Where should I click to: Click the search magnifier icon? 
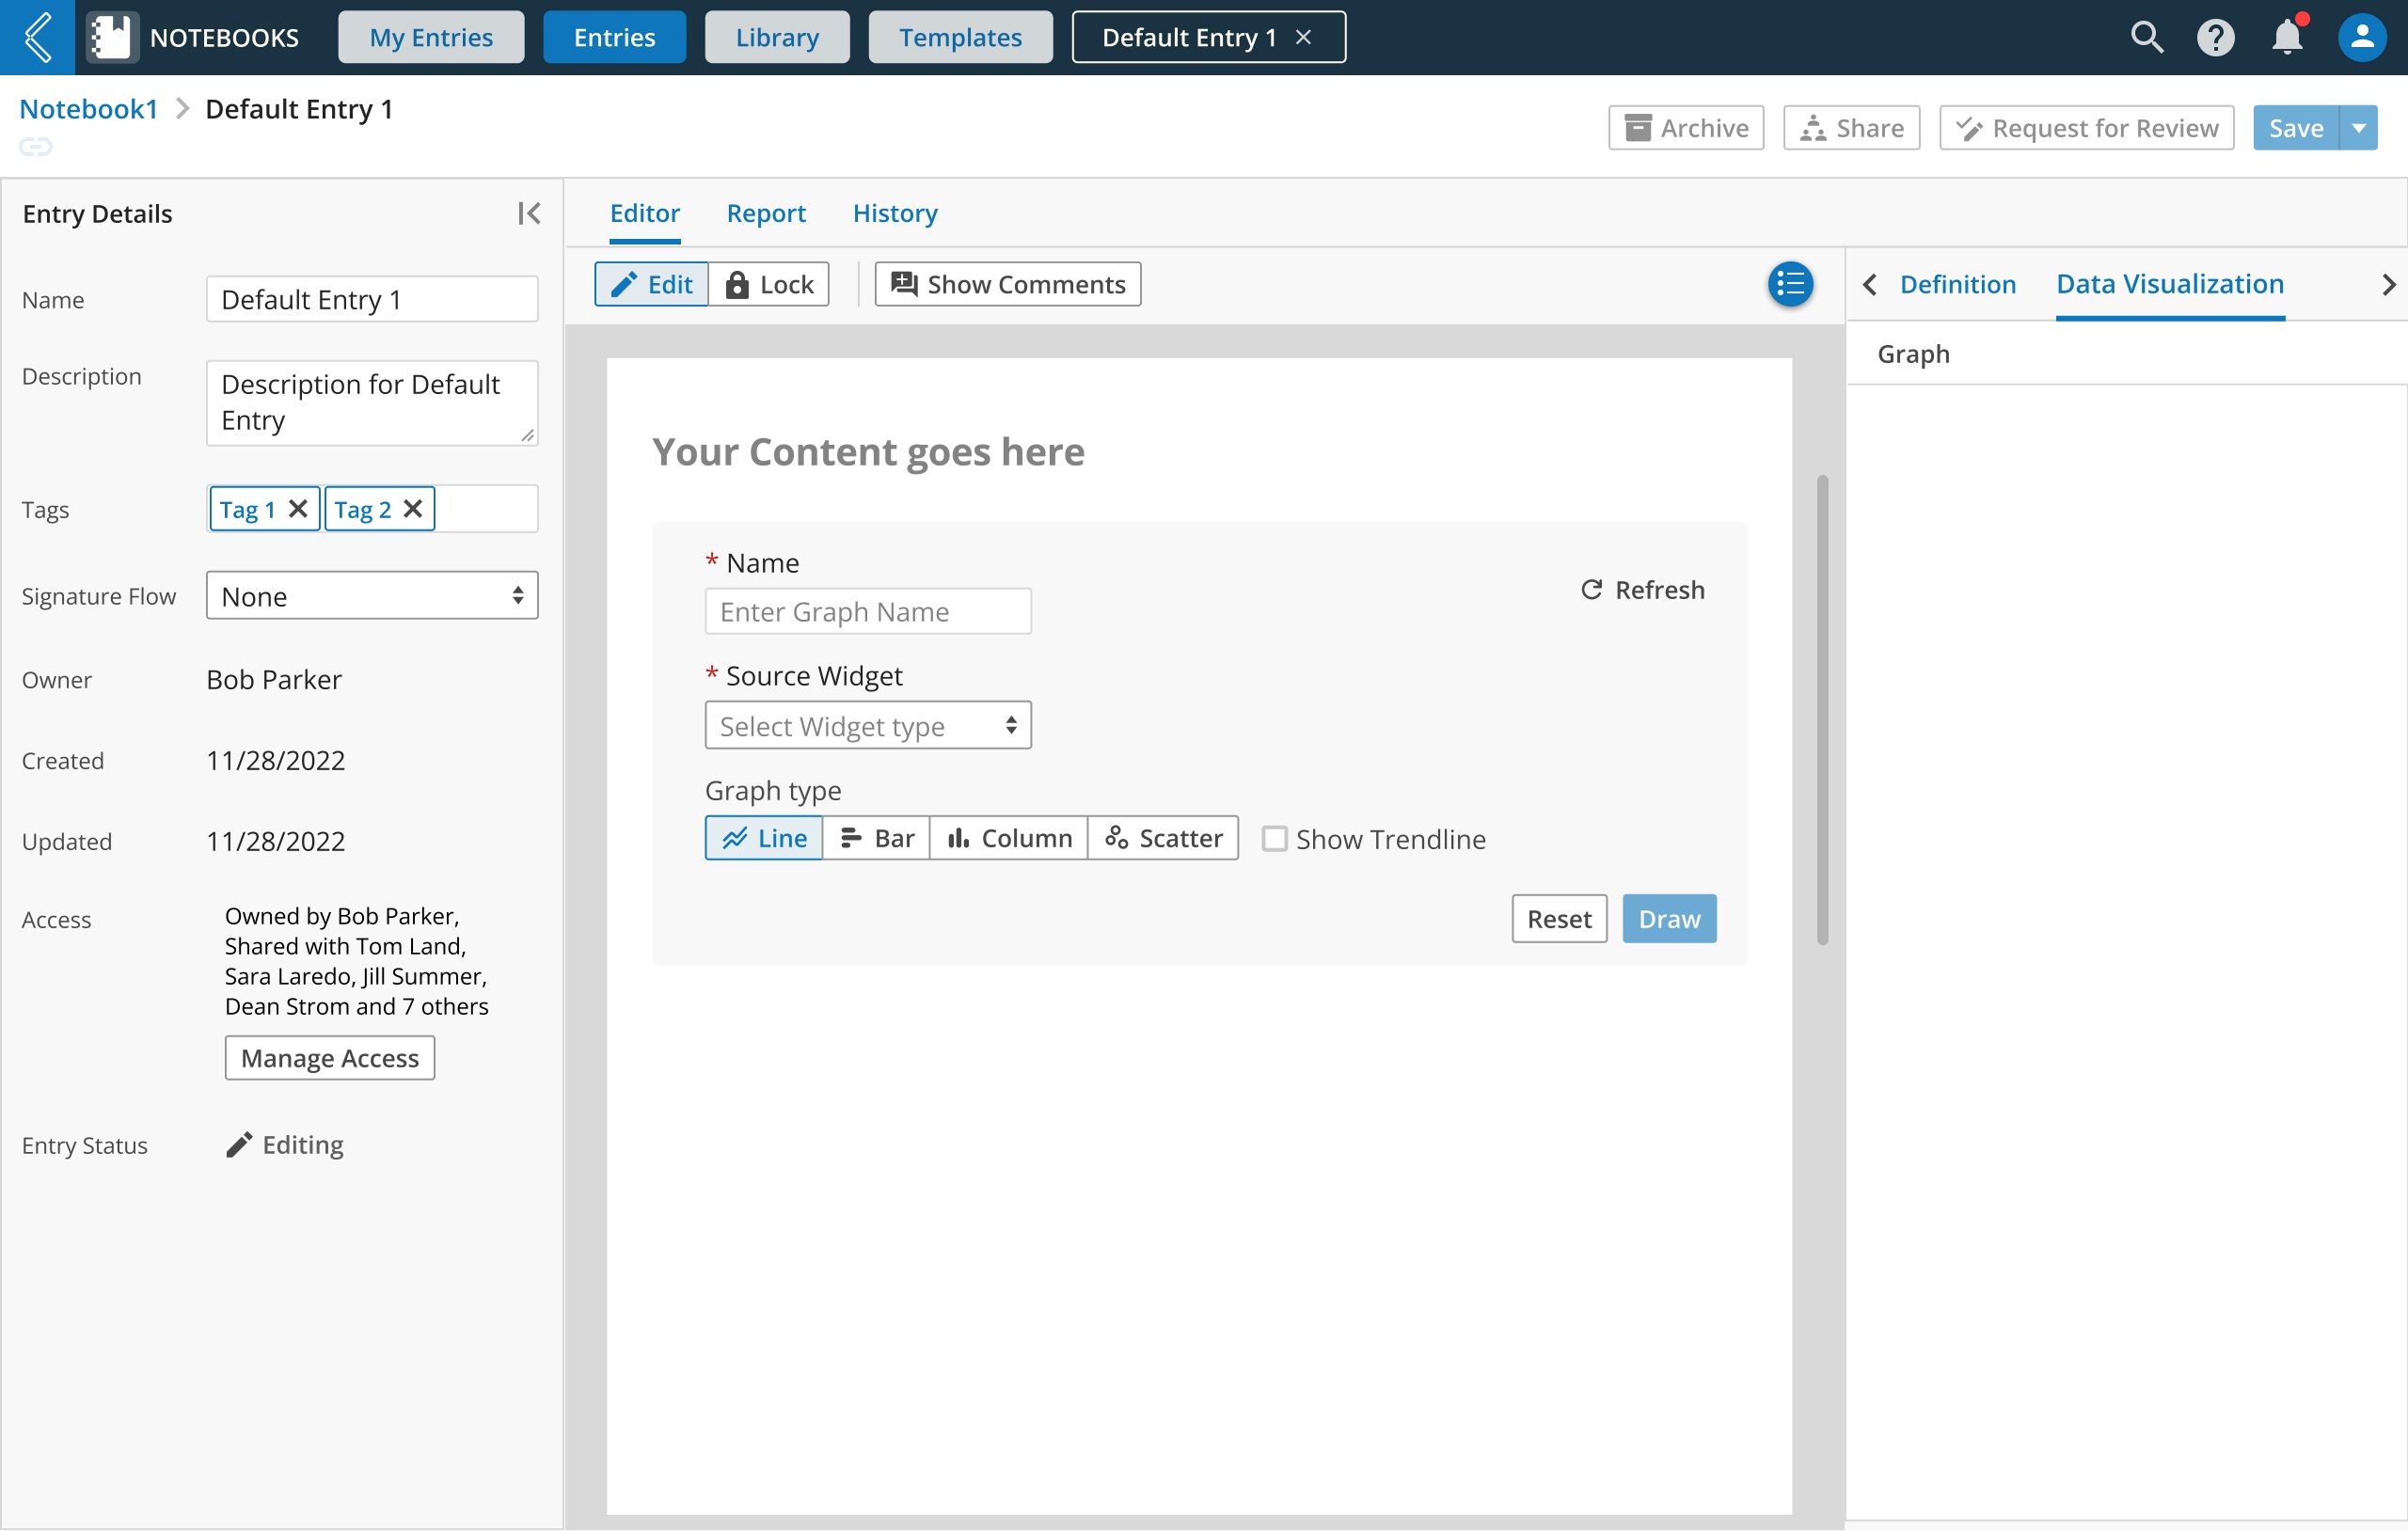tap(2146, 37)
